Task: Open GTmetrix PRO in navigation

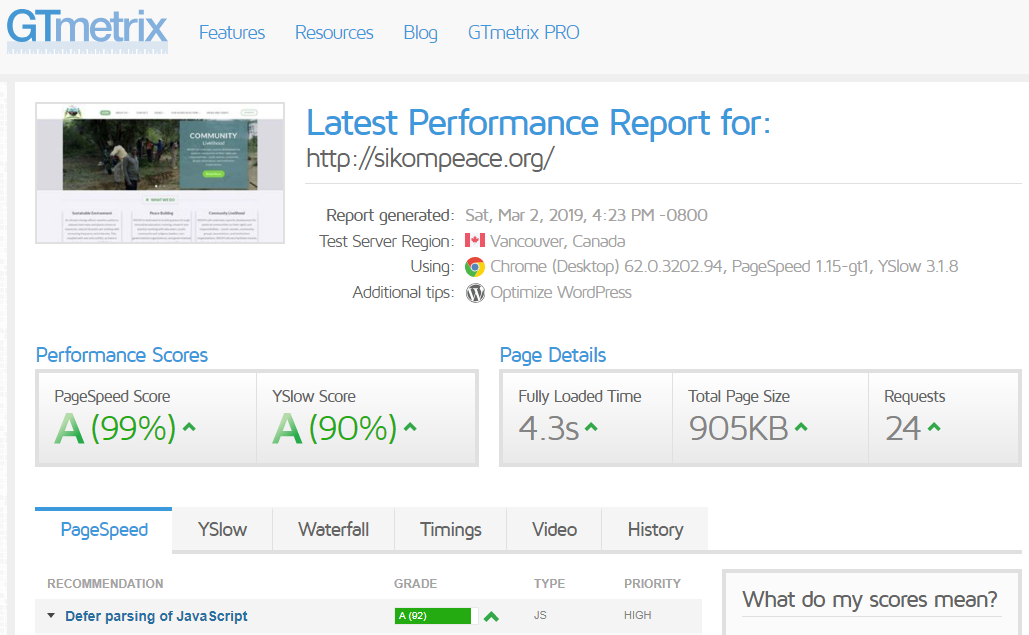Action: (523, 33)
